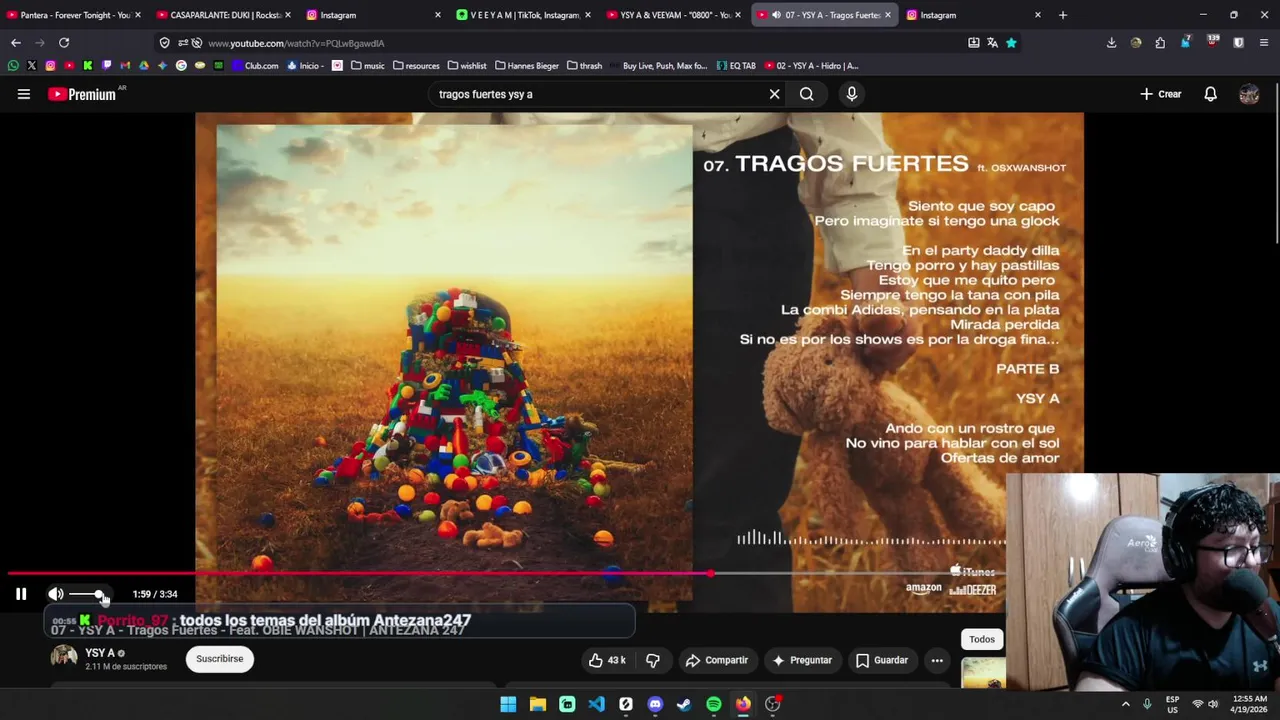Save the video with Guardar
The width and height of the screenshot is (1280, 720).
coord(882,660)
